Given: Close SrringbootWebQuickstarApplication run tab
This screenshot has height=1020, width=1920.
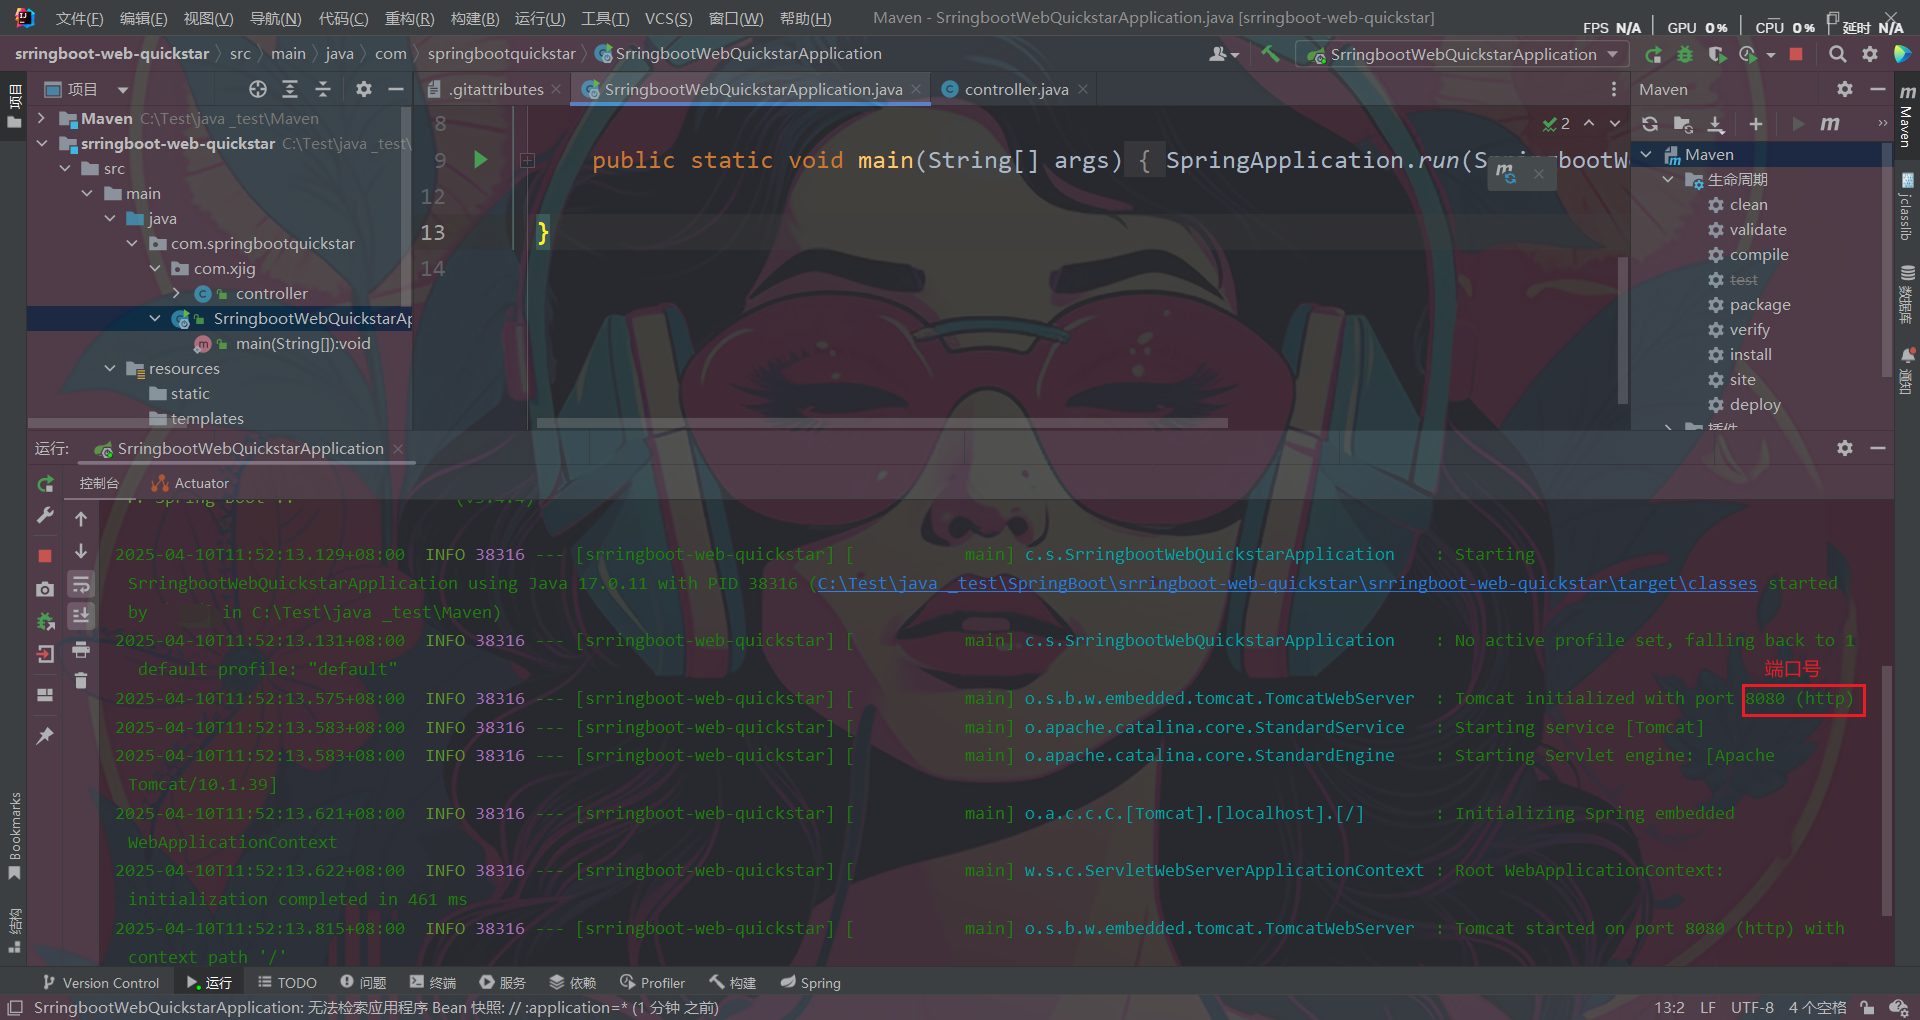Looking at the screenshot, I should [x=398, y=449].
